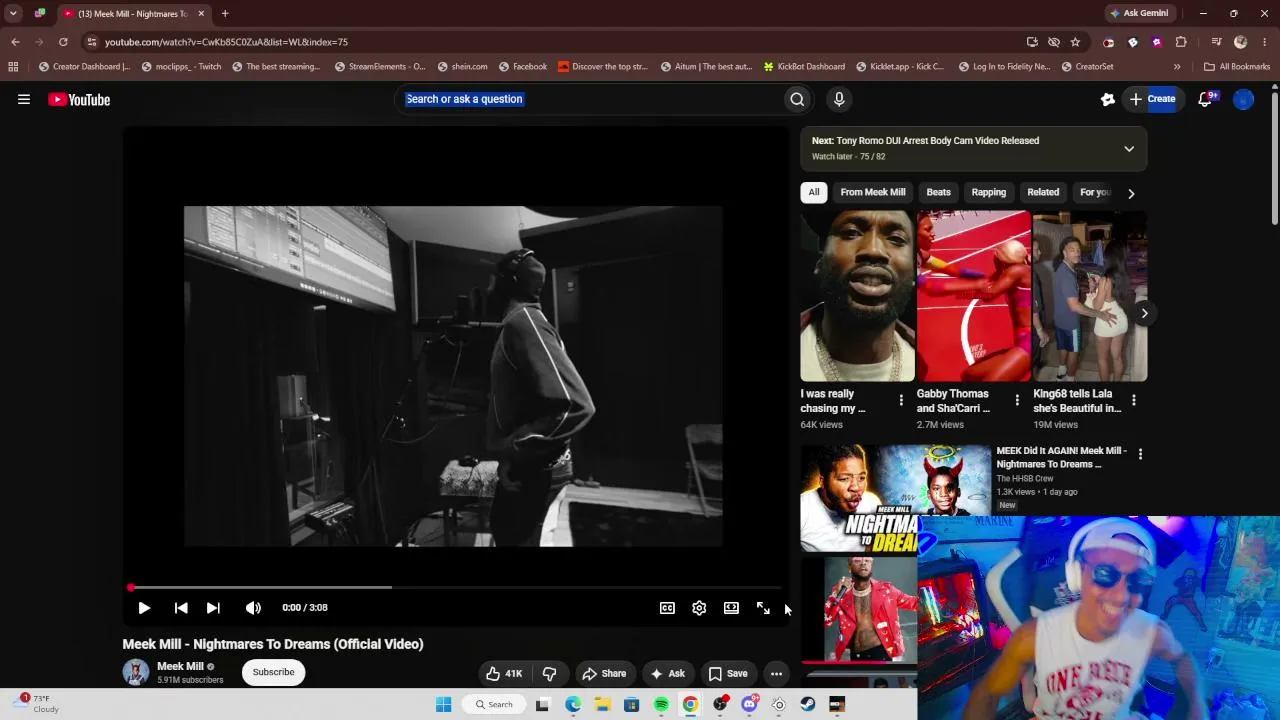The height and width of the screenshot is (720, 1280).
Task: Open the Gabby Thomas and Sha'Carri Short
Action: [x=974, y=296]
